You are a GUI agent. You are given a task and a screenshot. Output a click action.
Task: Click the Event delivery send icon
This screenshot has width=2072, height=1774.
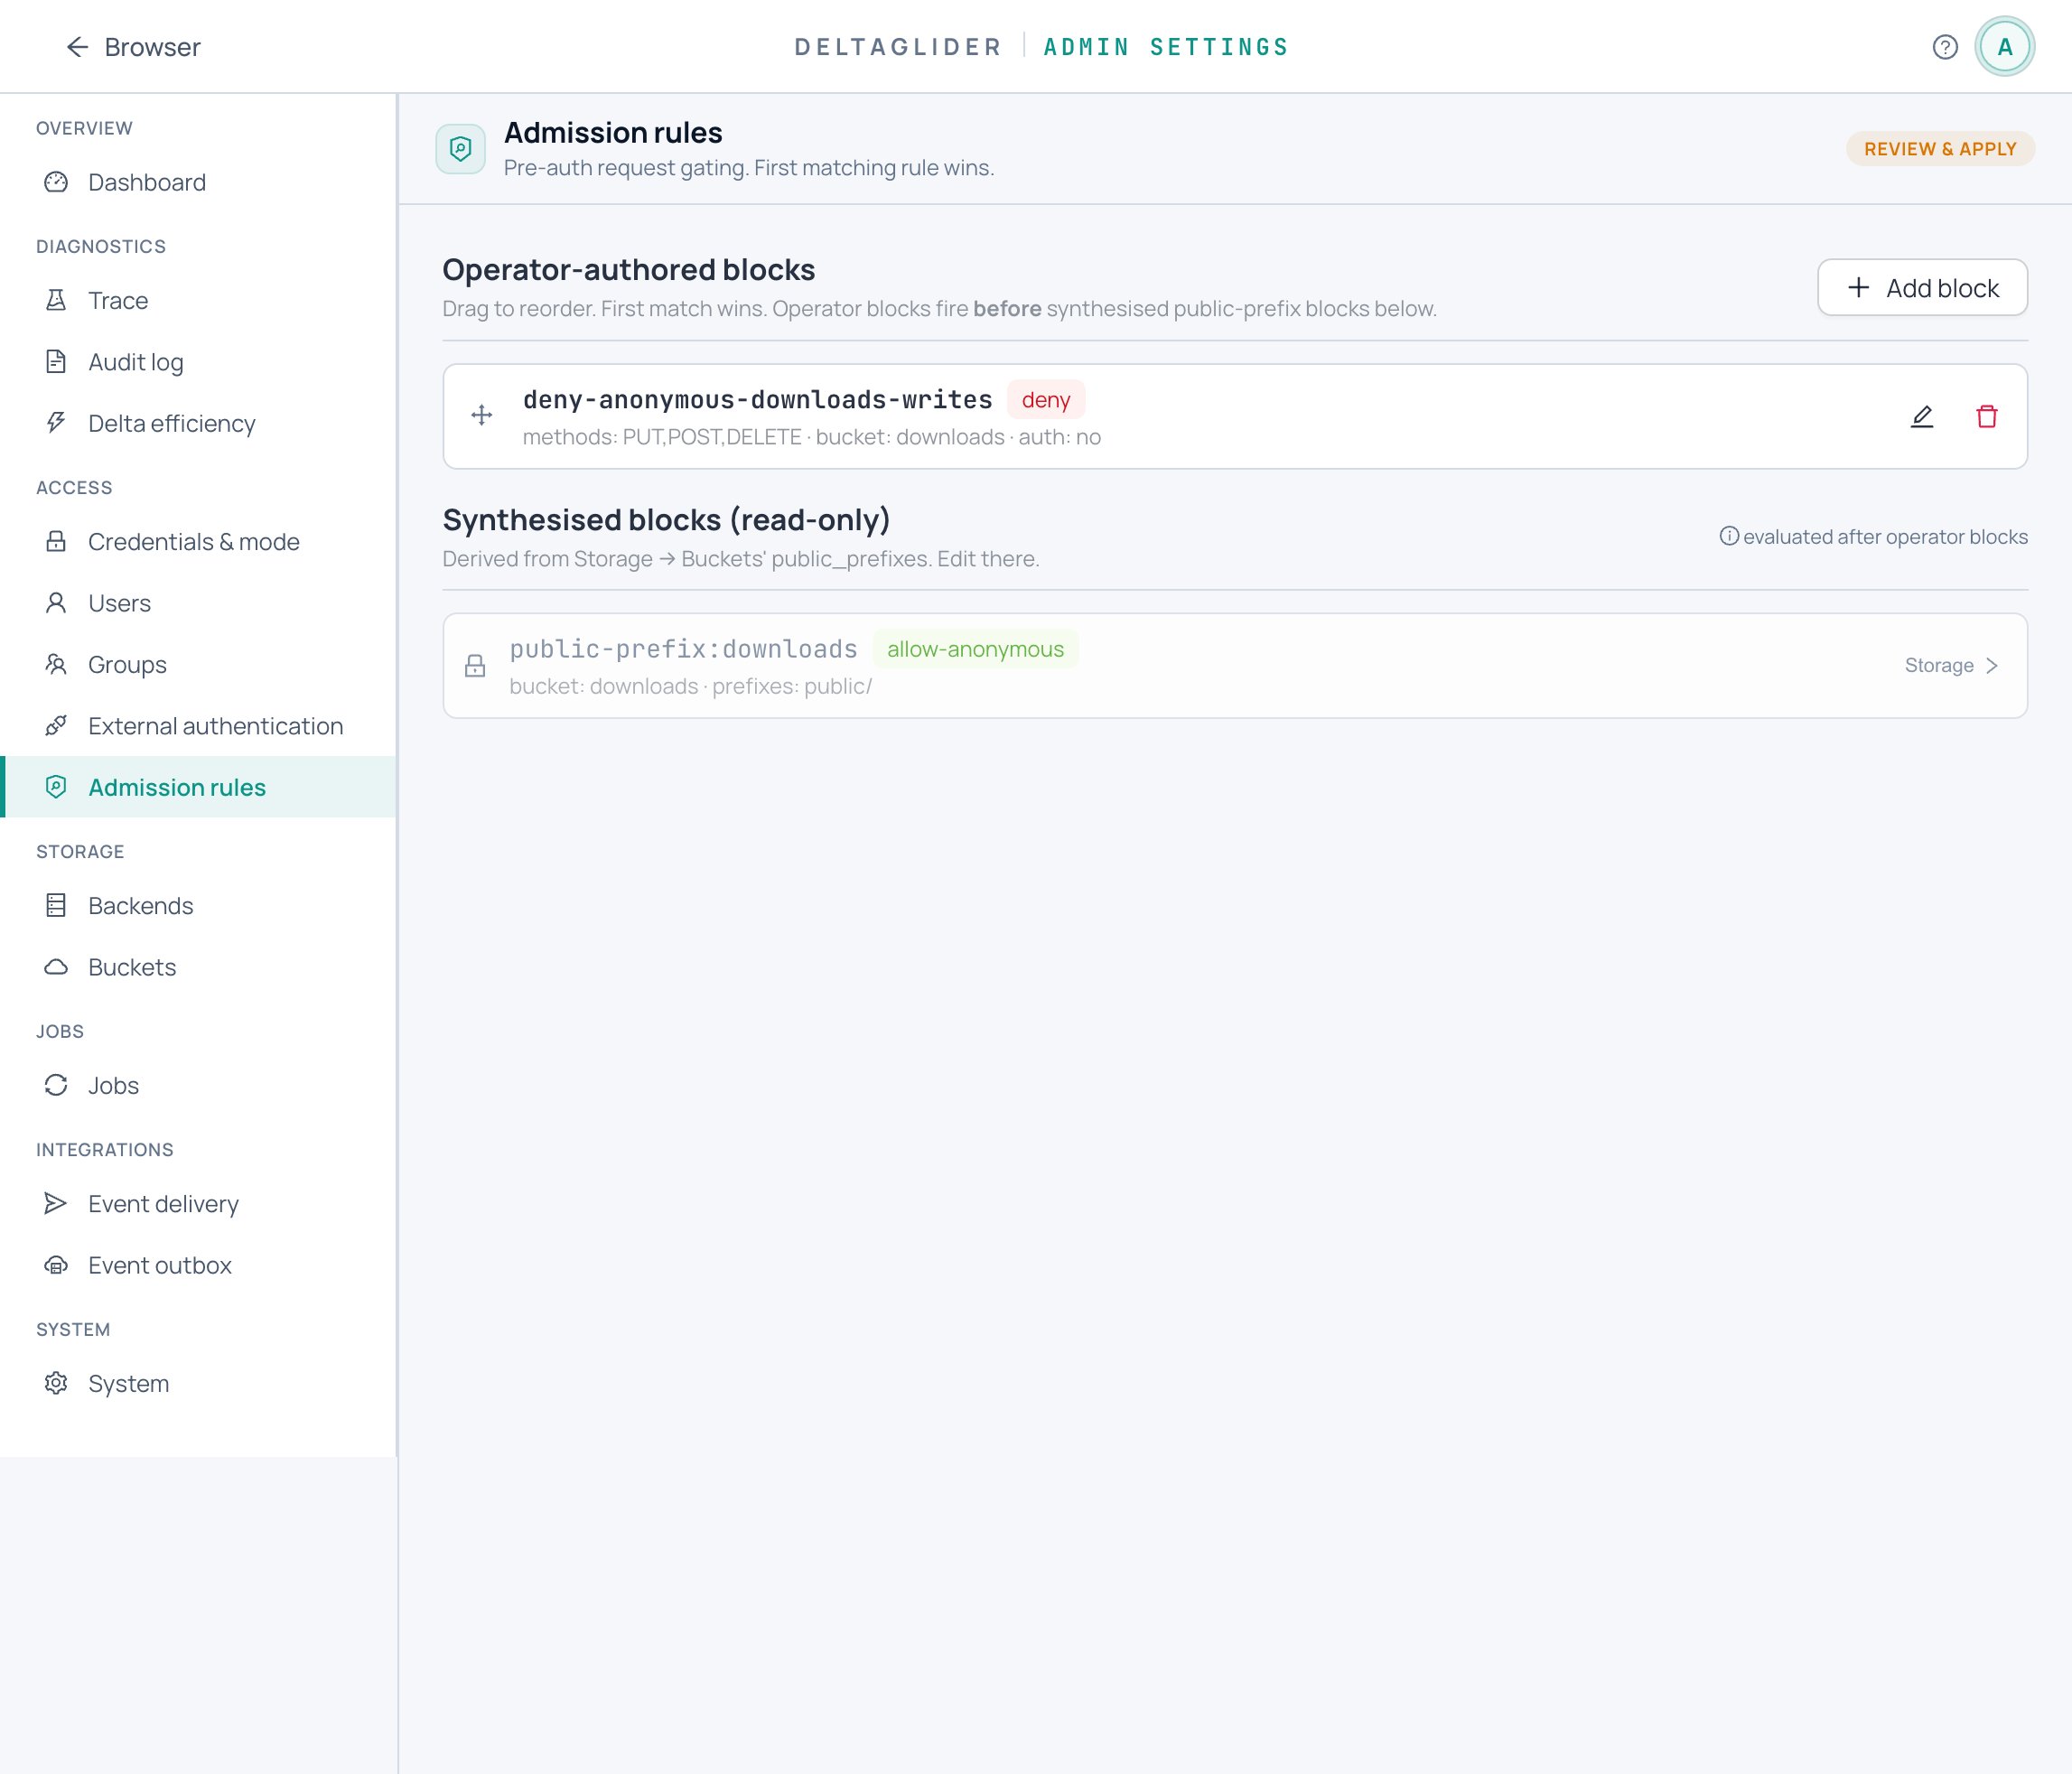[56, 1203]
